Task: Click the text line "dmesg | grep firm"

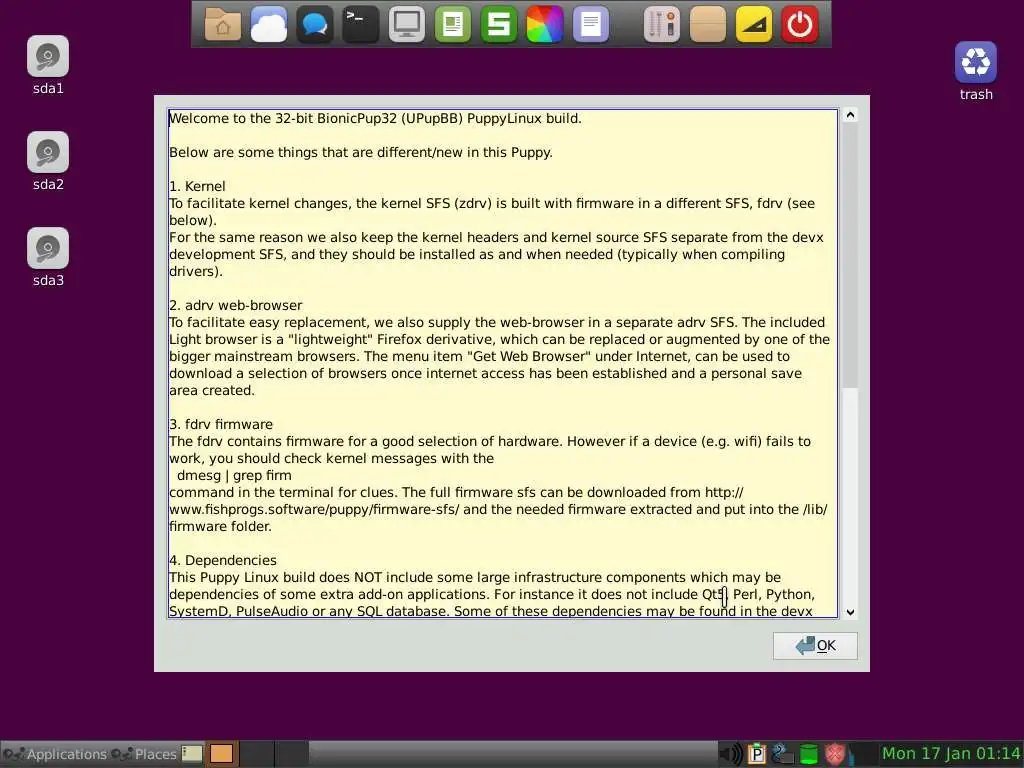Action: tap(234, 475)
